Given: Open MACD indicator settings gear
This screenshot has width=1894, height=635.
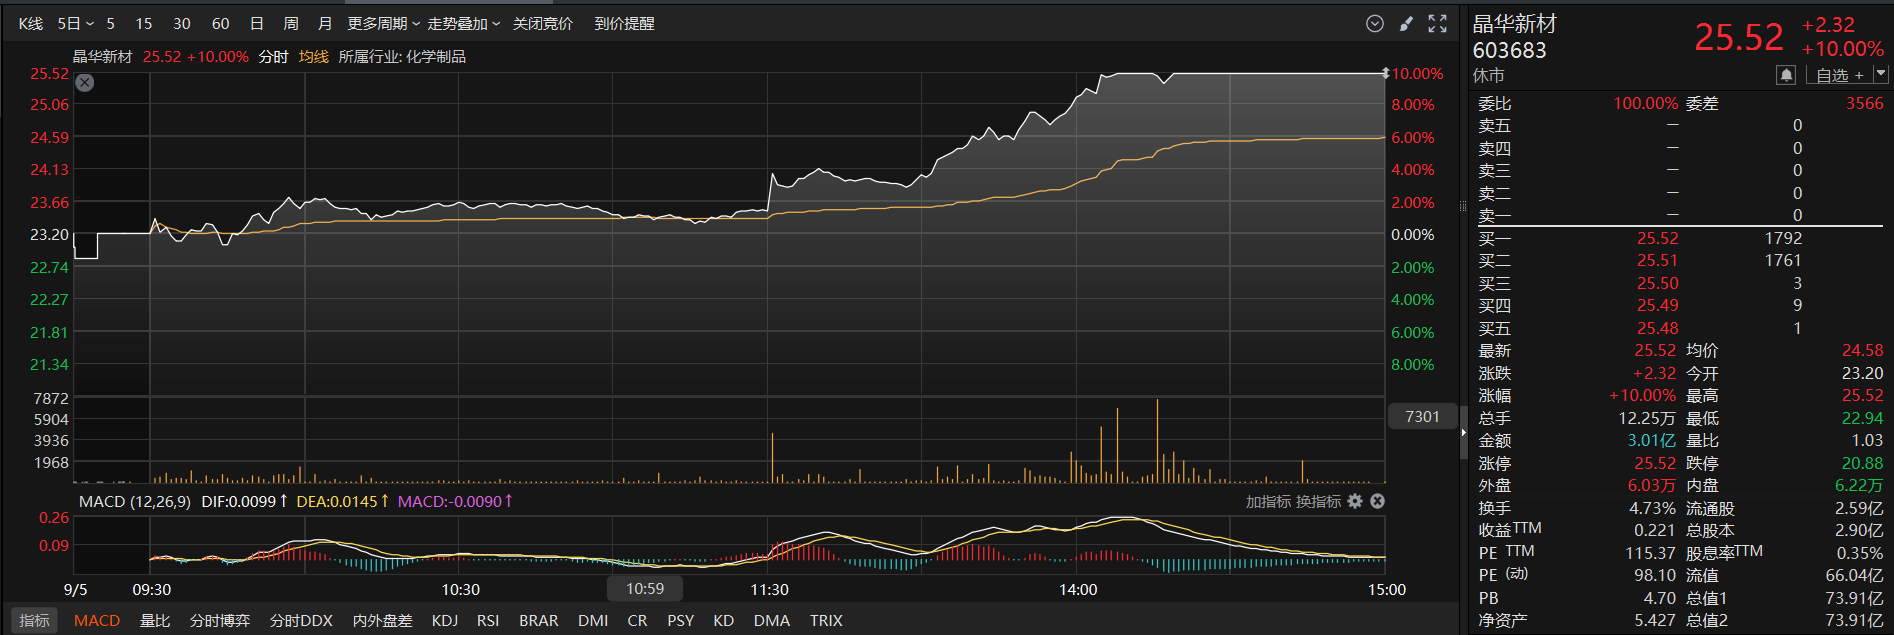Looking at the screenshot, I should (1355, 501).
